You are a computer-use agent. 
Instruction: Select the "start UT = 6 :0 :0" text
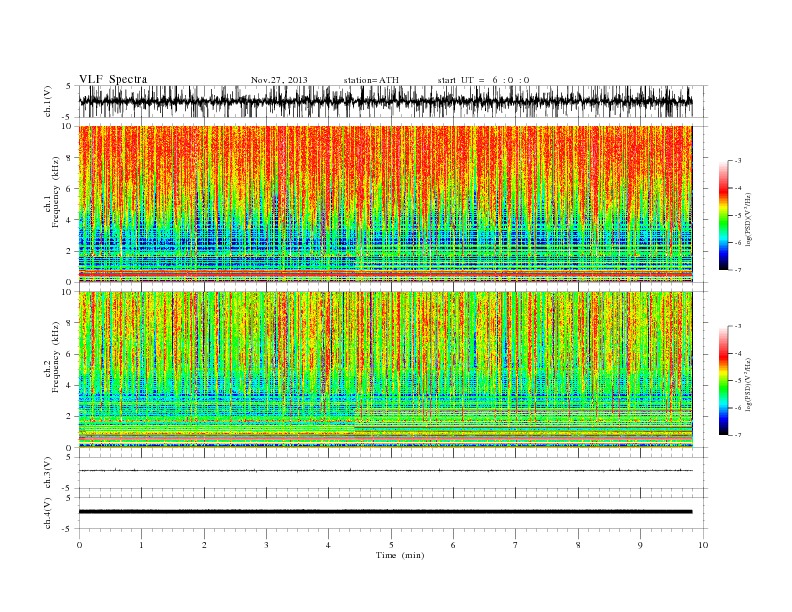(483, 80)
